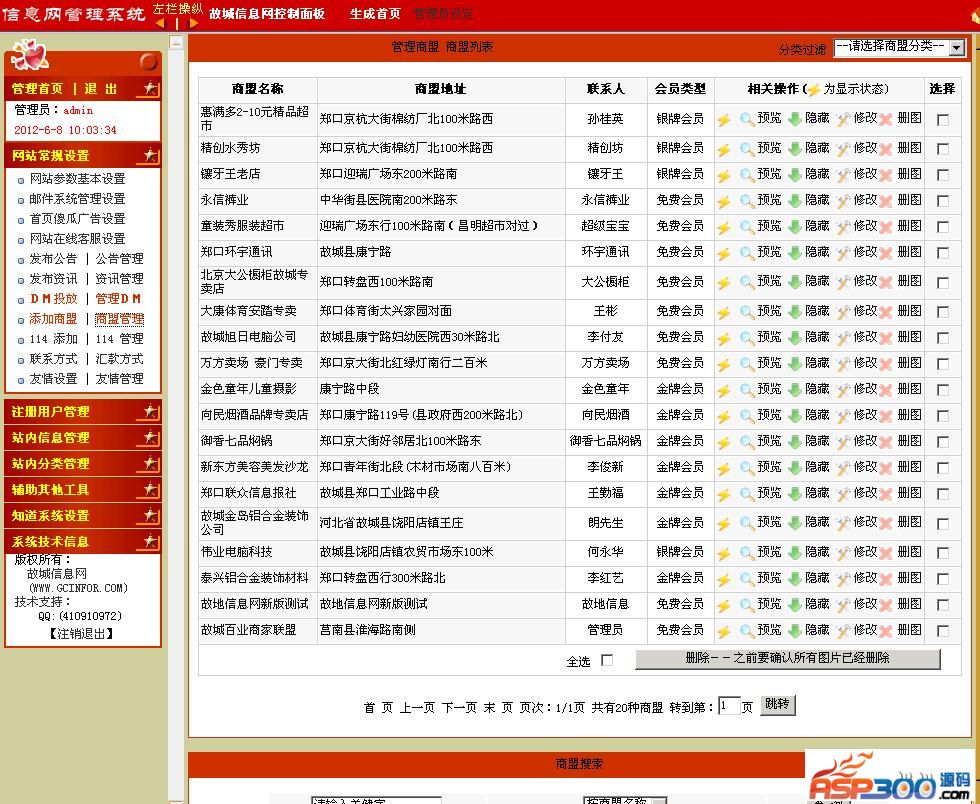Viewport: 980px width, 804px height.
Task: Tick the checkbox for 惠满多2-10元精品超市 row
Action: coord(942,120)
